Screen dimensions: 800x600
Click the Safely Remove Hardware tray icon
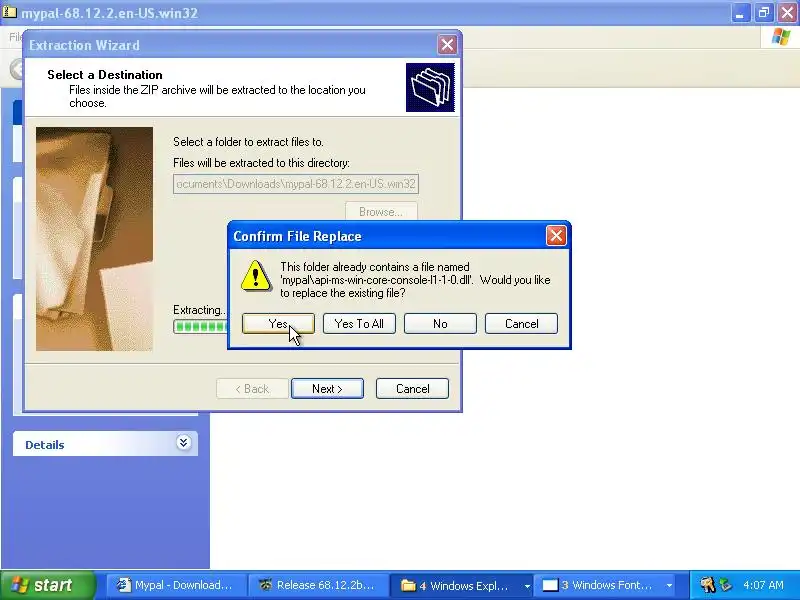click(725, 585)
